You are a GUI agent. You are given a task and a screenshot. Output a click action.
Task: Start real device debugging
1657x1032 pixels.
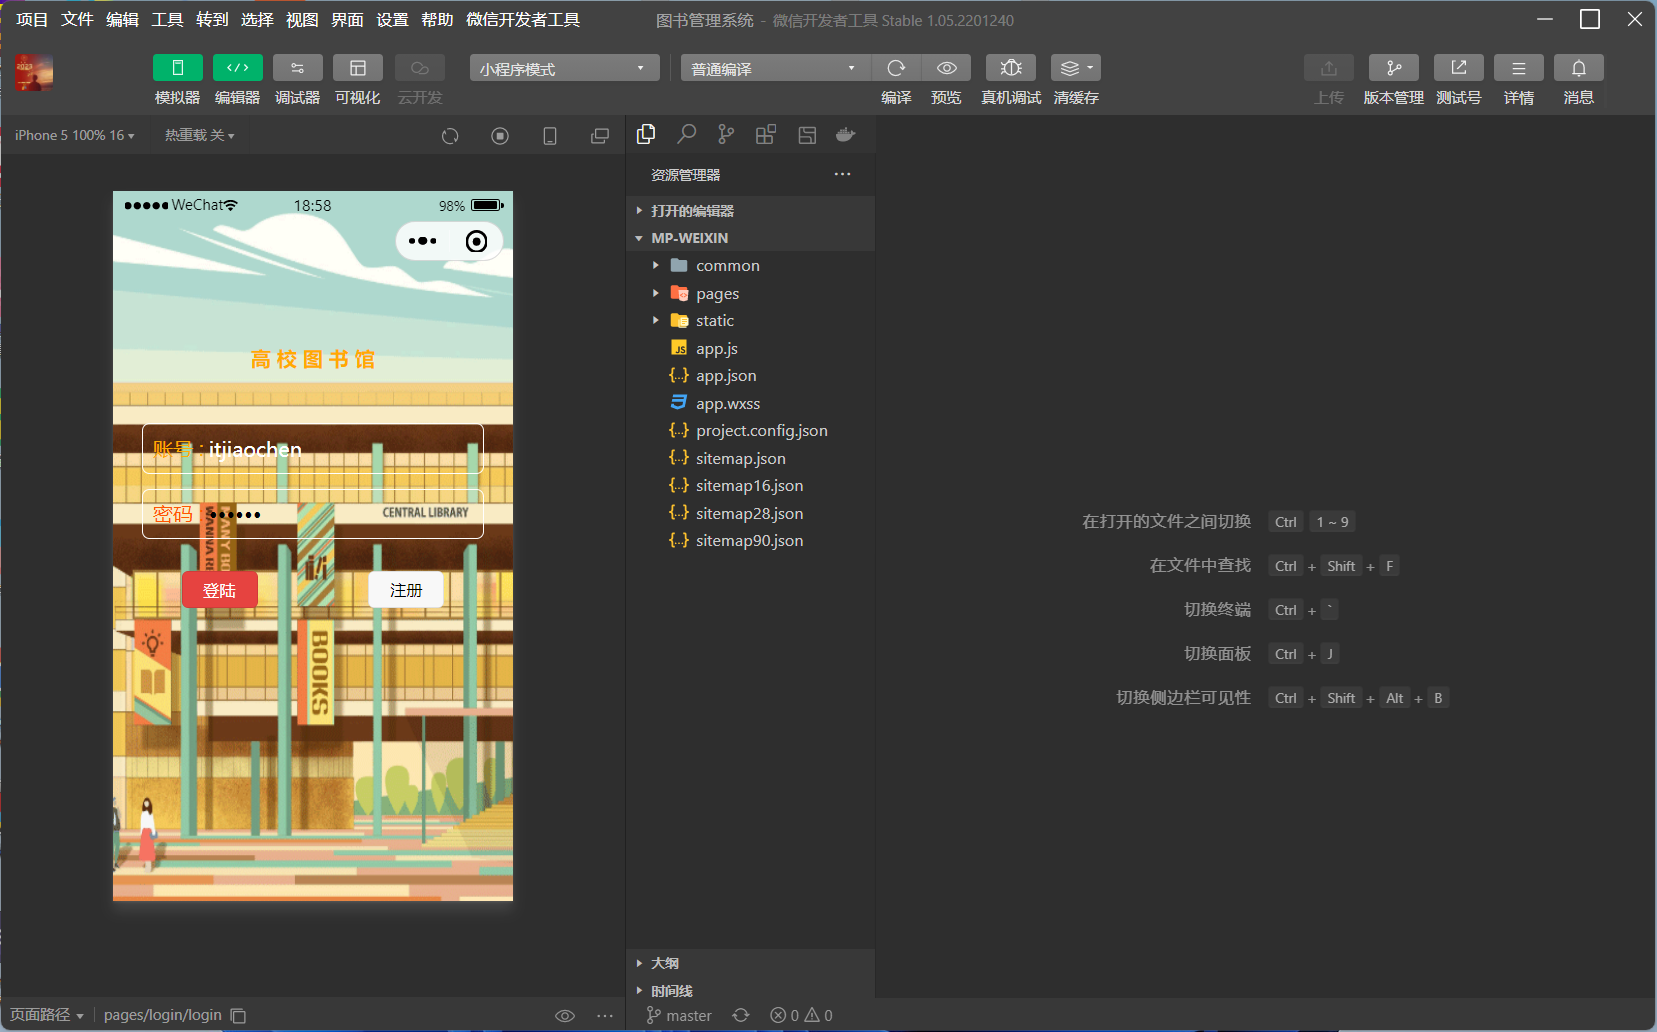coord(1011,68)
